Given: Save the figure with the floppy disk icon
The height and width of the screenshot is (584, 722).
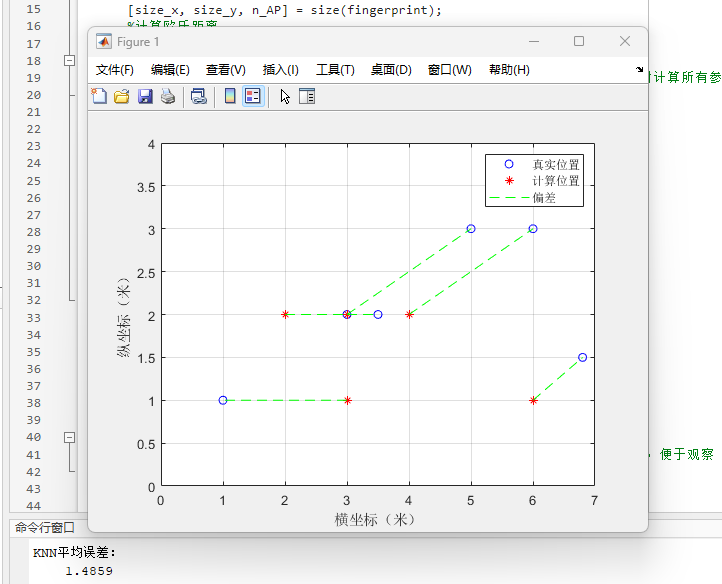Looking at the screenshot, I should click(x=145, y=96).
